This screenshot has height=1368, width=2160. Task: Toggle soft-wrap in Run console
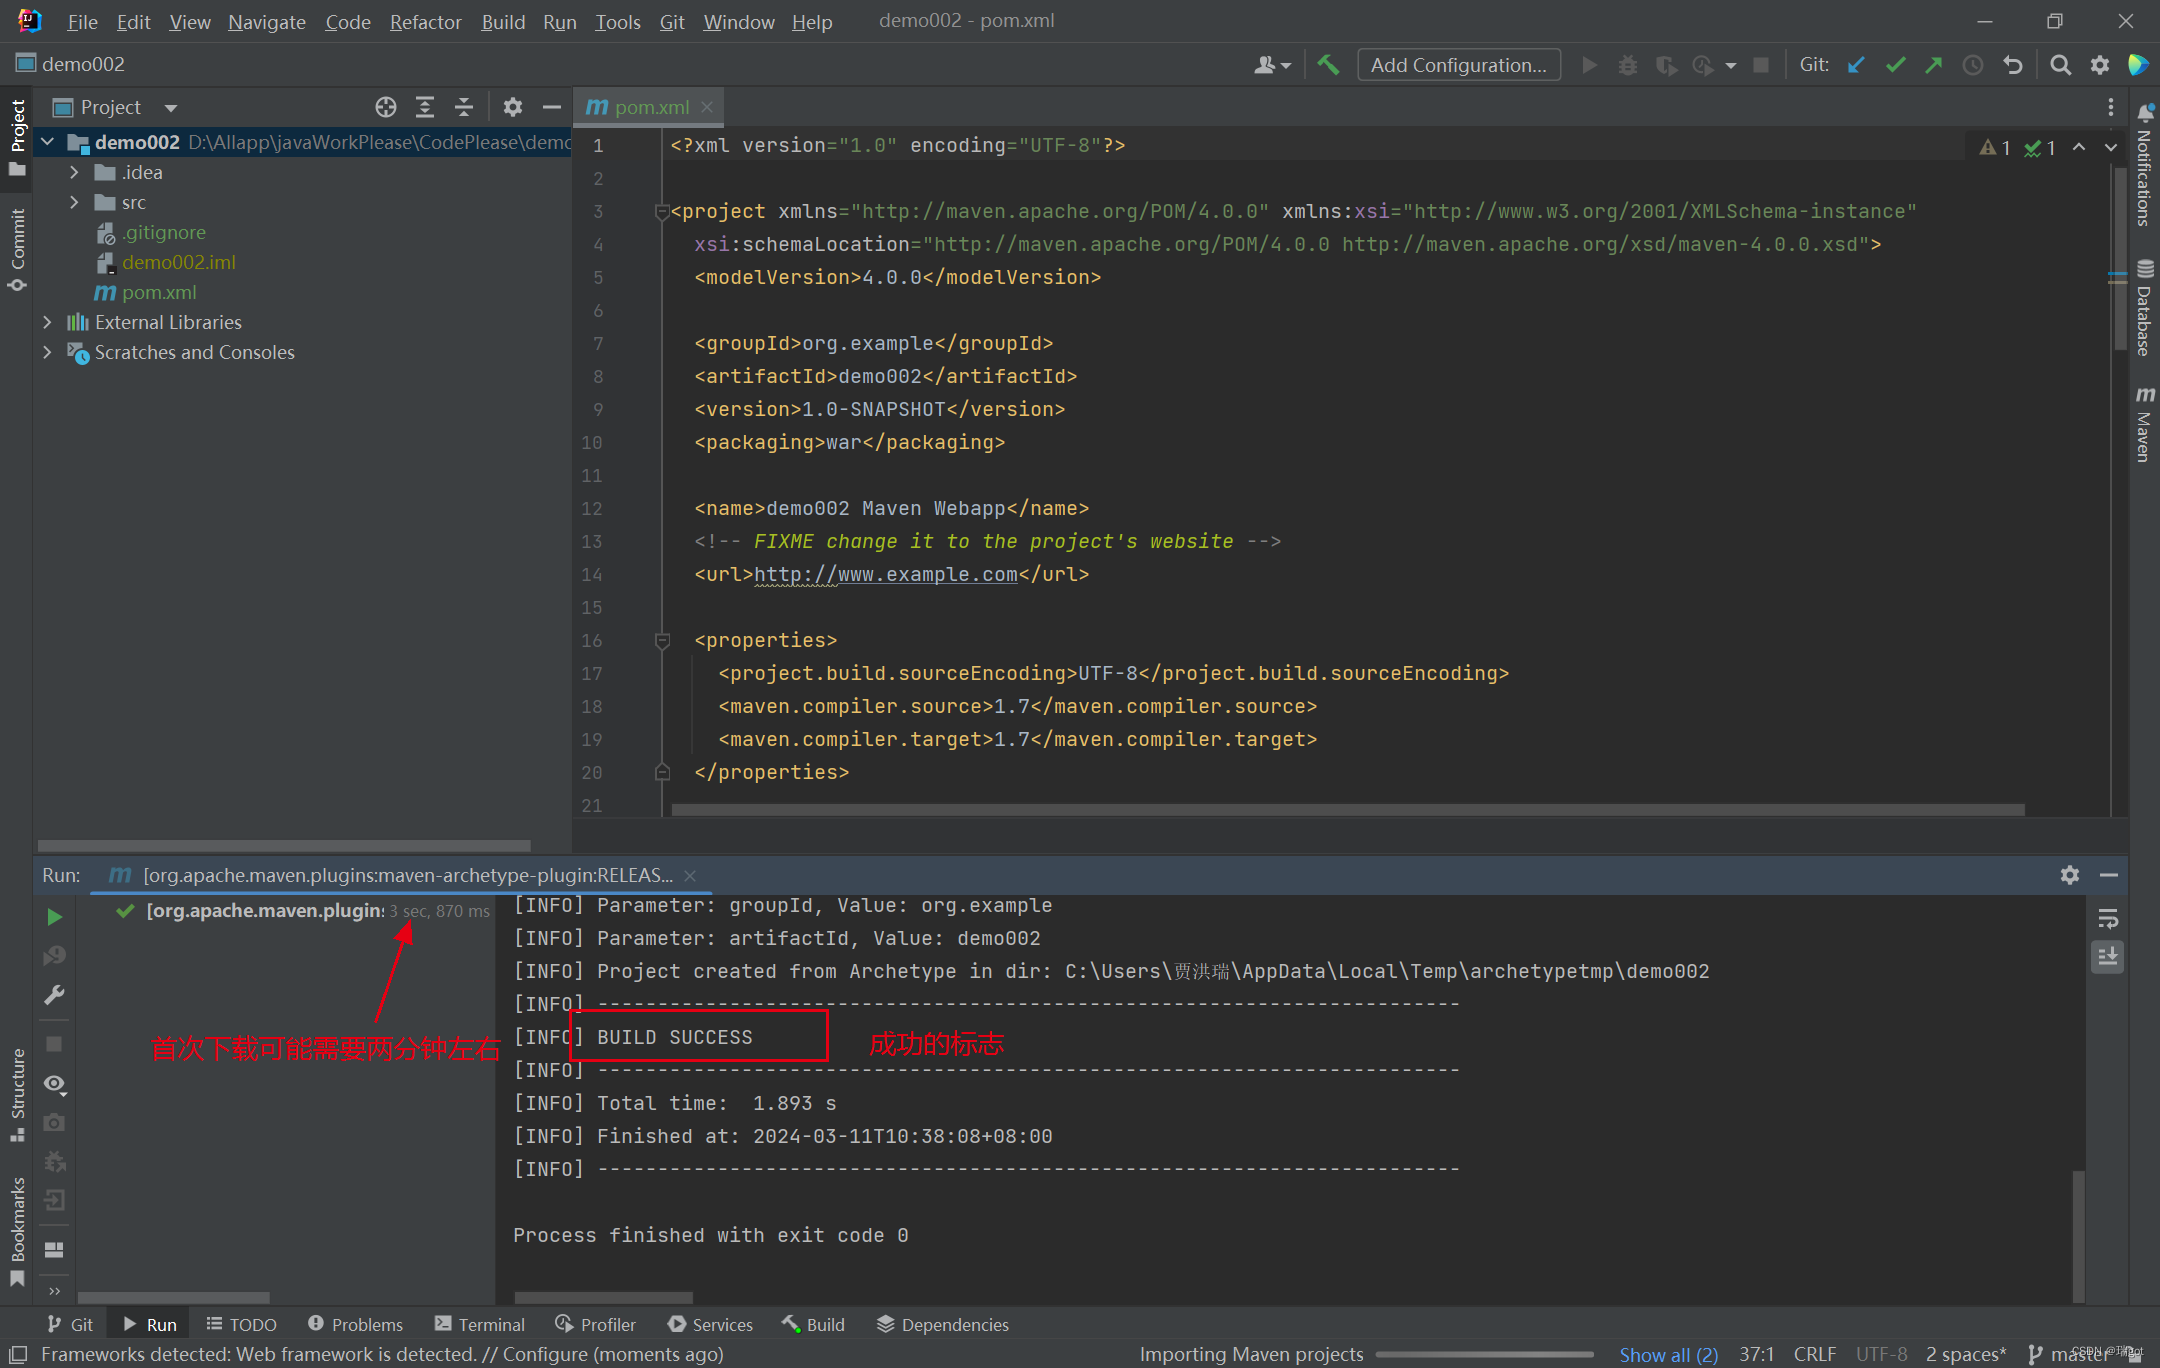pyautogui.click(x=2108, y=918)
